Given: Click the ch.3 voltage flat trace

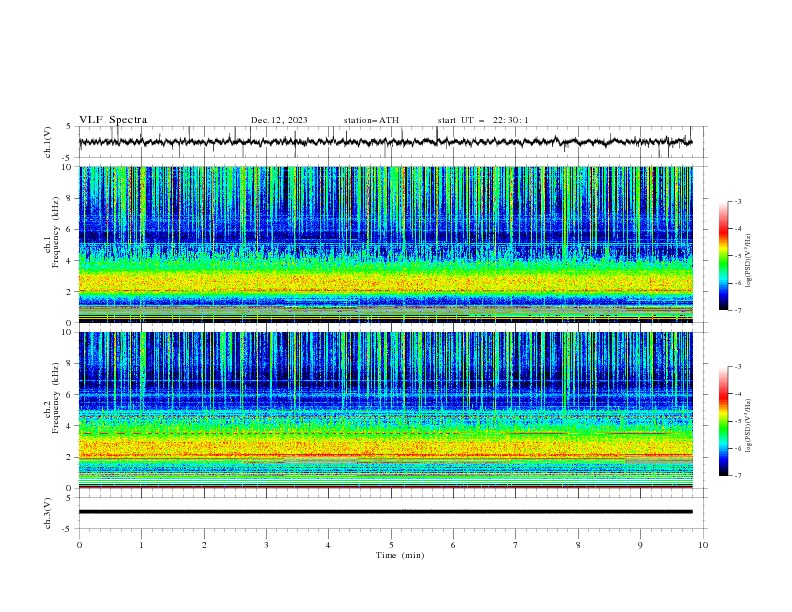Looking at the screenshot, I should pyautogui.click(x=385, y=512).
